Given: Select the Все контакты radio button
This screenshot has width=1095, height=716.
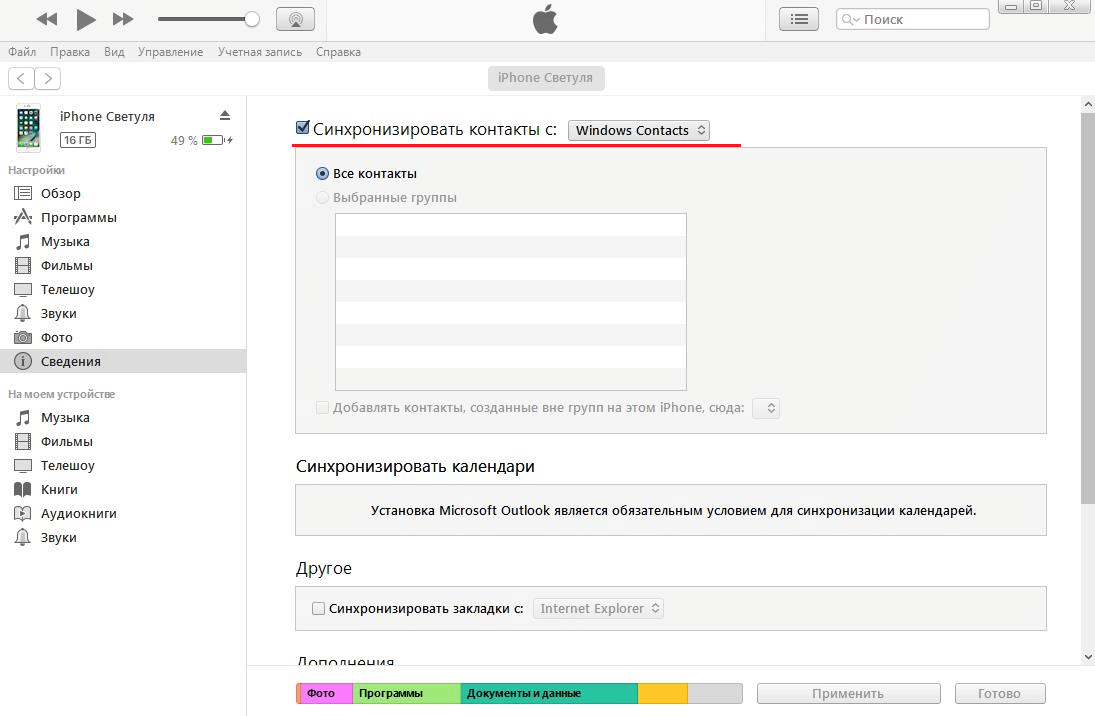Looking at the screenshot, I should pyautogui.click(x=322, y=173).
